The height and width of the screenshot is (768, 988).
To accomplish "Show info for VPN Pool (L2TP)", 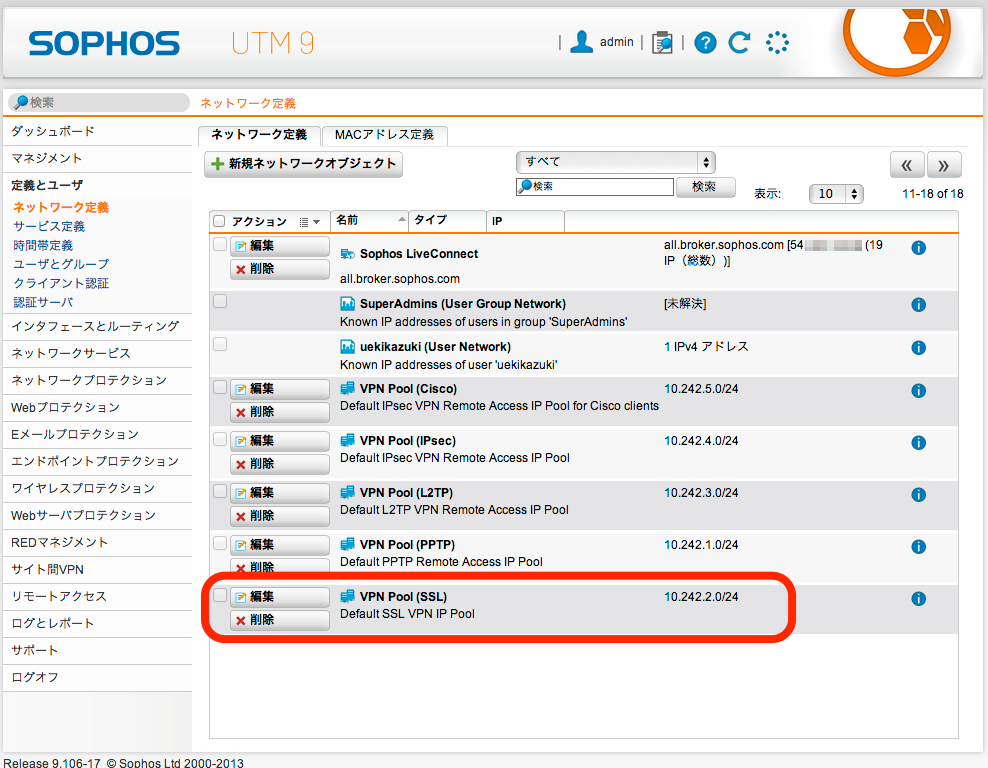I will [919, 495].
